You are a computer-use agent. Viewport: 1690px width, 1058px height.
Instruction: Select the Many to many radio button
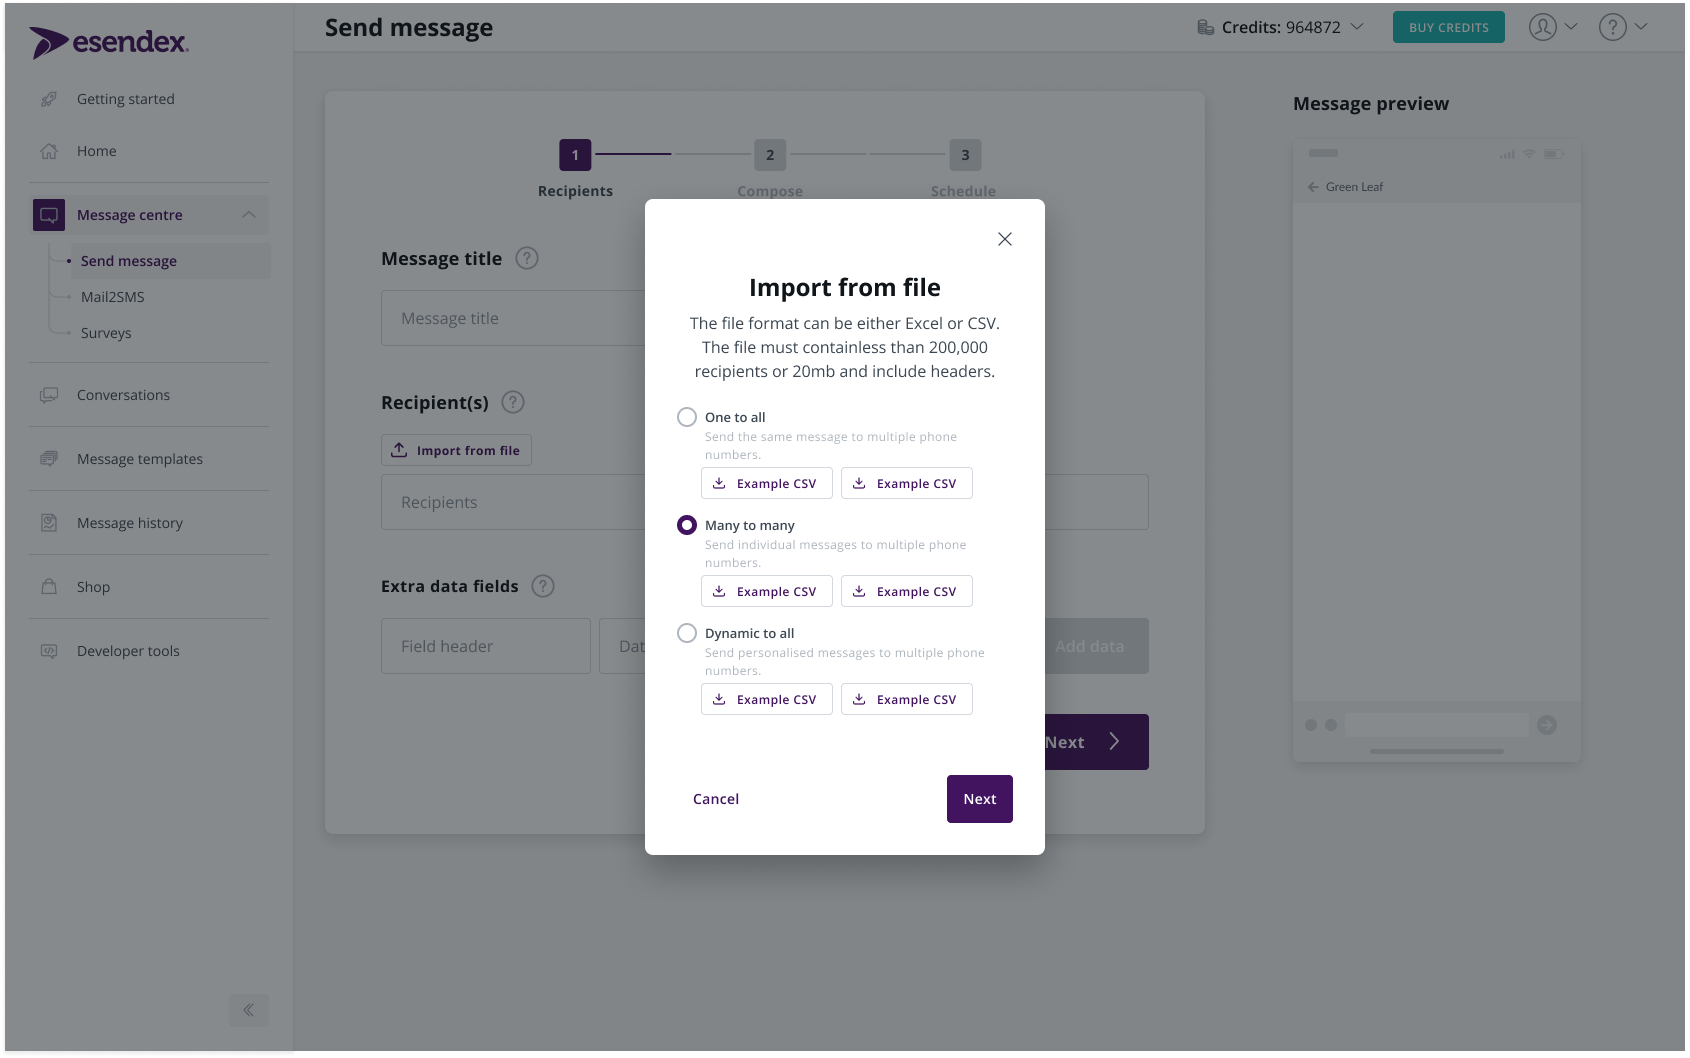[x=687, y=525]
